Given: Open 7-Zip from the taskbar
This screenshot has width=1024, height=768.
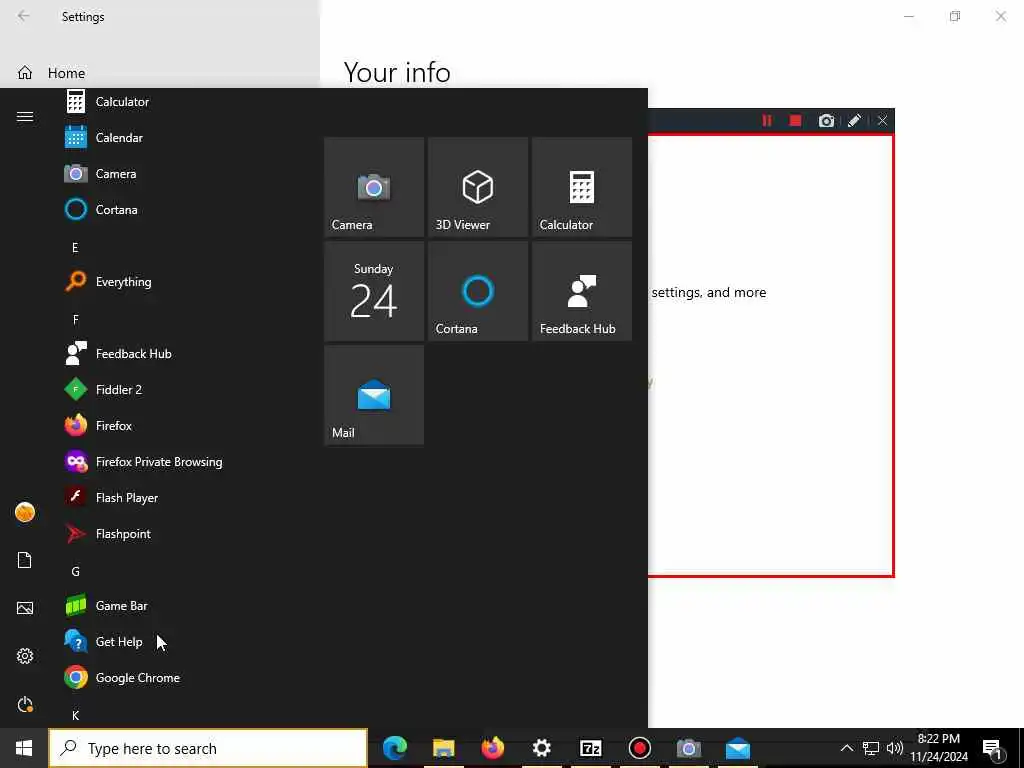Looking at the screenshot, I should click(590, 748).
